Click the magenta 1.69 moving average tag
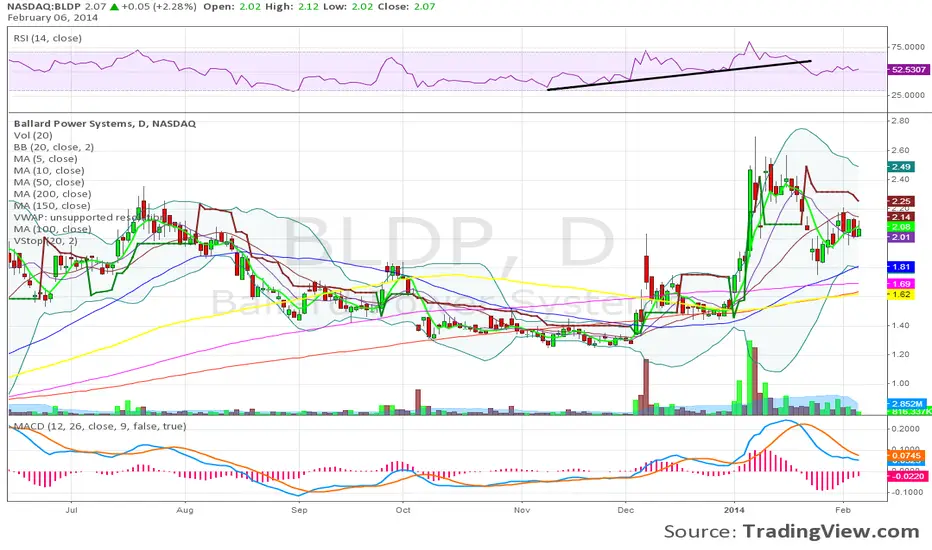This screenshot has height=550, width=932. (x=901, y=284)
